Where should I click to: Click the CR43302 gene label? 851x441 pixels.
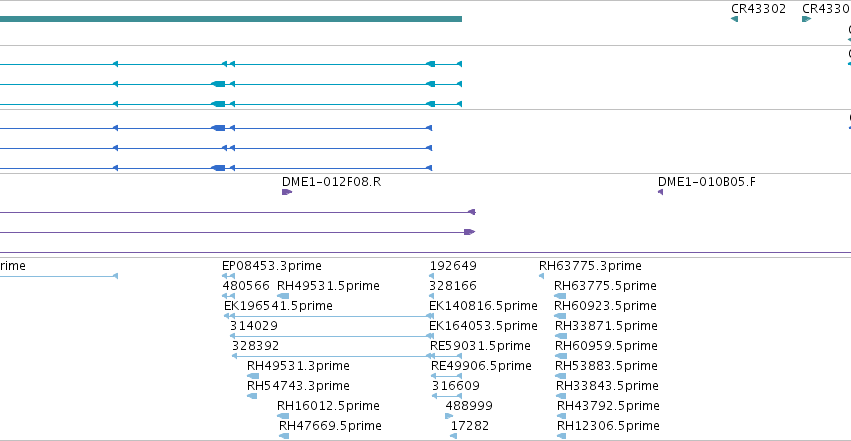[758, 9]
